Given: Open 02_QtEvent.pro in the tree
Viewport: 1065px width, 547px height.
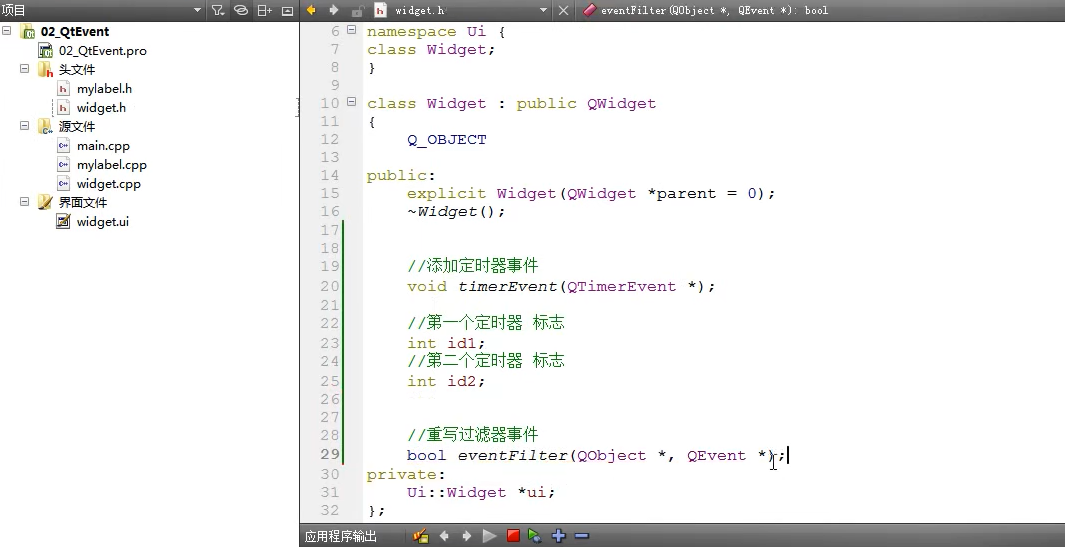Looking at the screenshot, I should coord(103,50).
